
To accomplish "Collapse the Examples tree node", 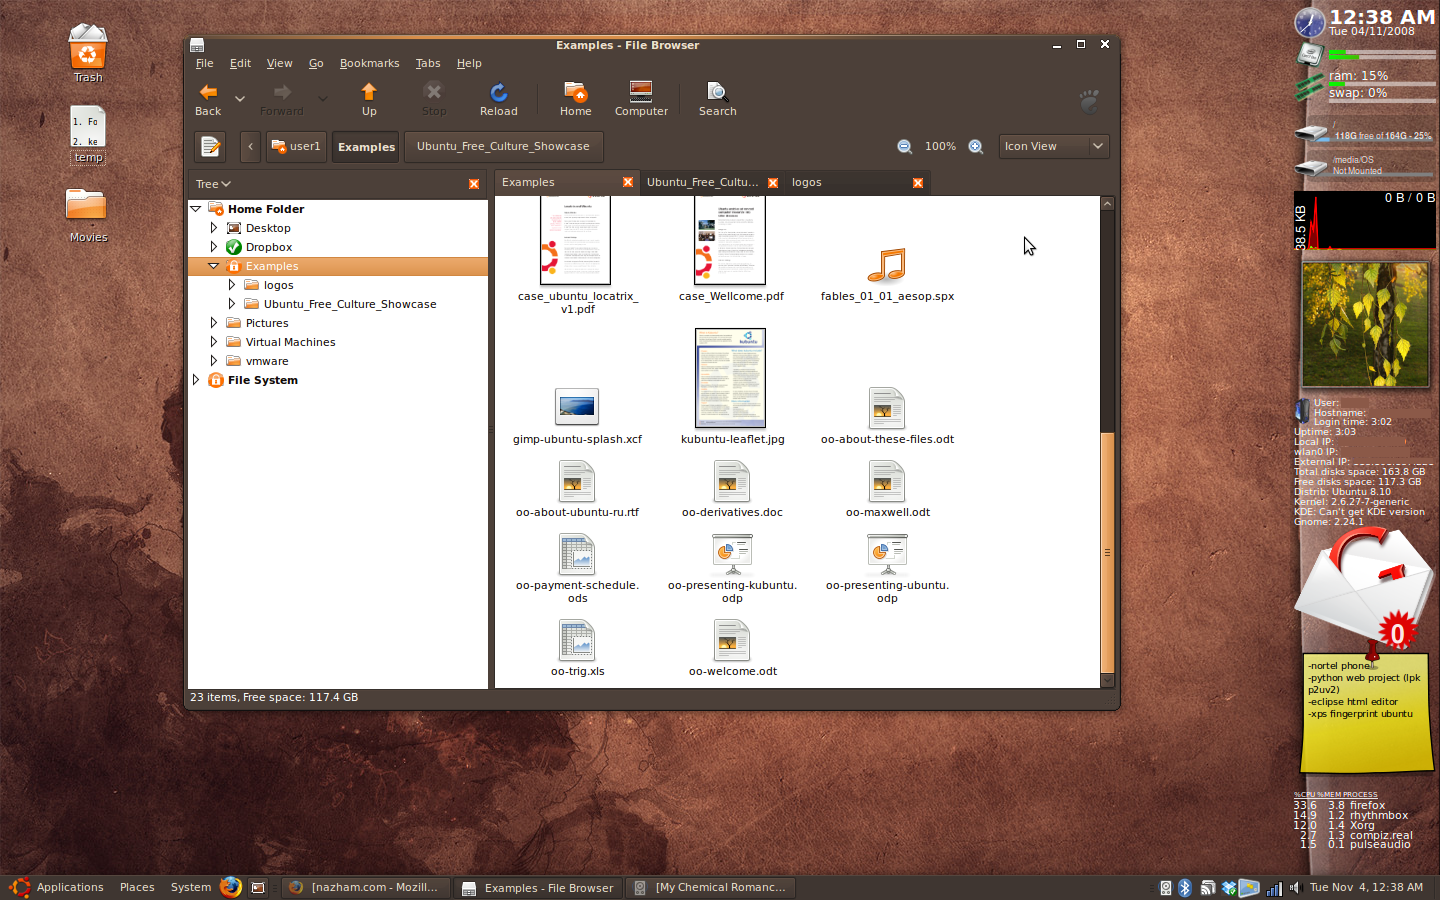I will click(x=214, y=266).
